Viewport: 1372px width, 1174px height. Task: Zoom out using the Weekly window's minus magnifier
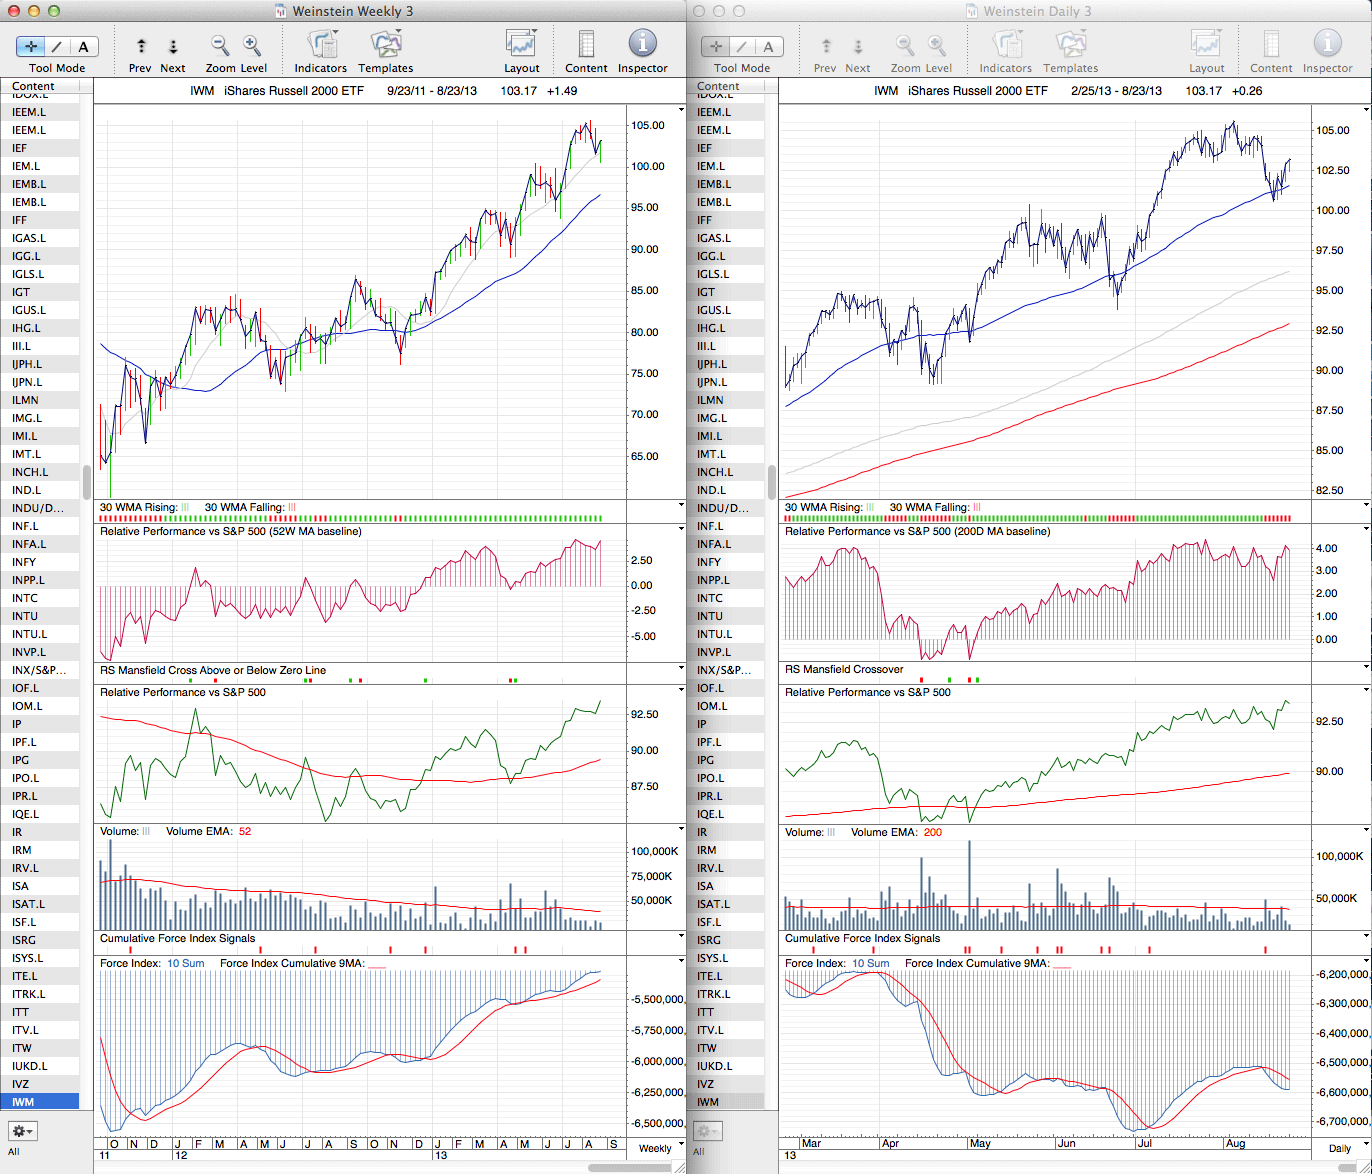point(220,45)
